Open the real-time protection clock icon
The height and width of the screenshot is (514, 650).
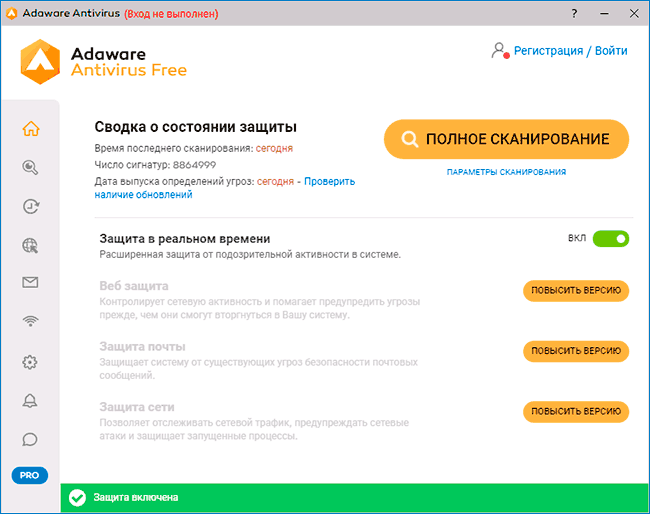31,206
